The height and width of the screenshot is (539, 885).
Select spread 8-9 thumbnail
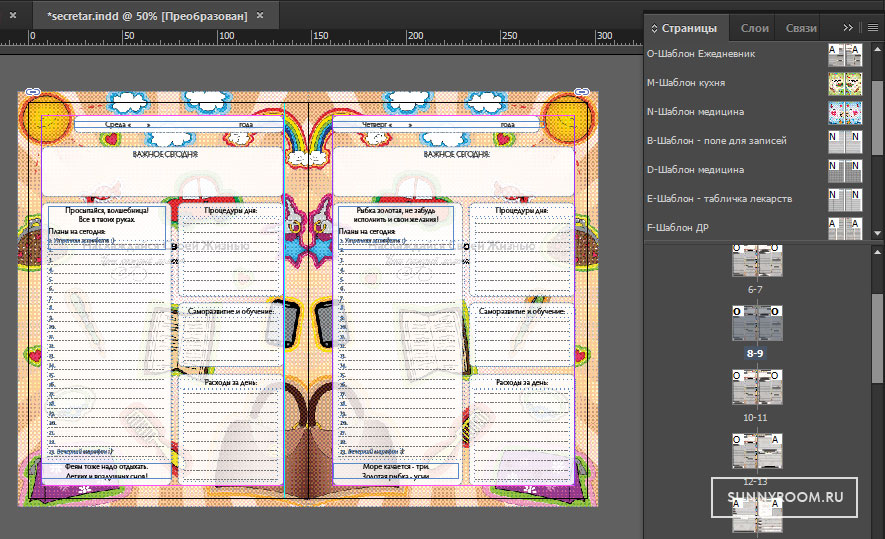coord(757,323)
